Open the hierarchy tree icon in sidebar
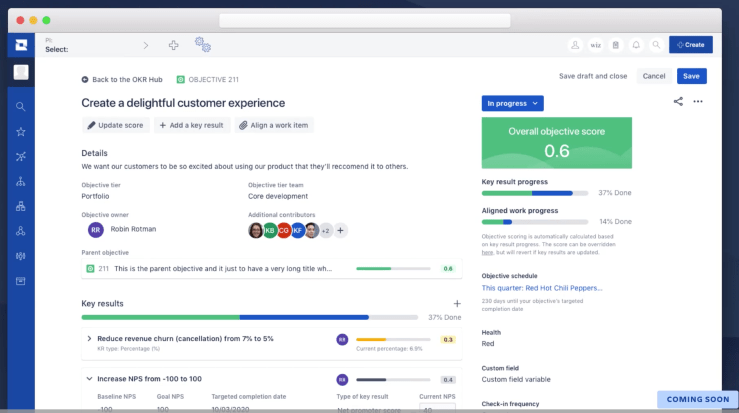Image resolution: width=739 pixels, height=413 pixels. coord(20,181)
